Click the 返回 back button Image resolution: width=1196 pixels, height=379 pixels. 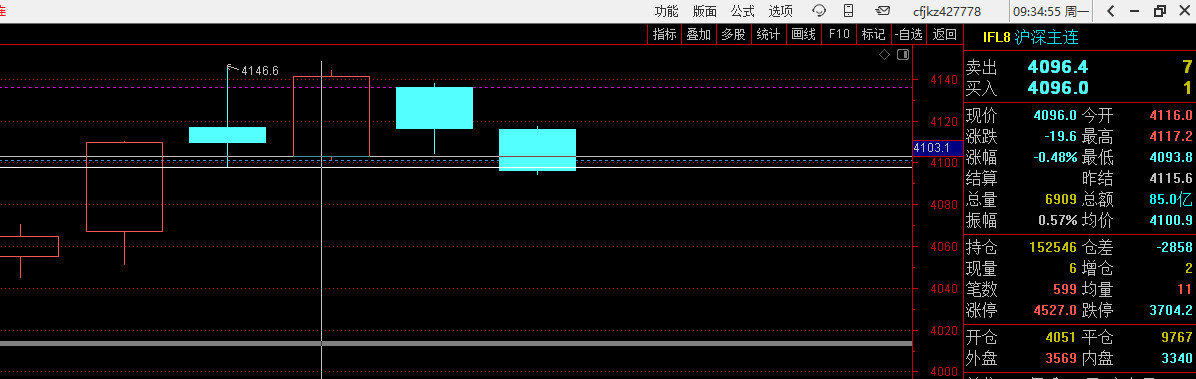pyautogui.click(x=944, y=34)
